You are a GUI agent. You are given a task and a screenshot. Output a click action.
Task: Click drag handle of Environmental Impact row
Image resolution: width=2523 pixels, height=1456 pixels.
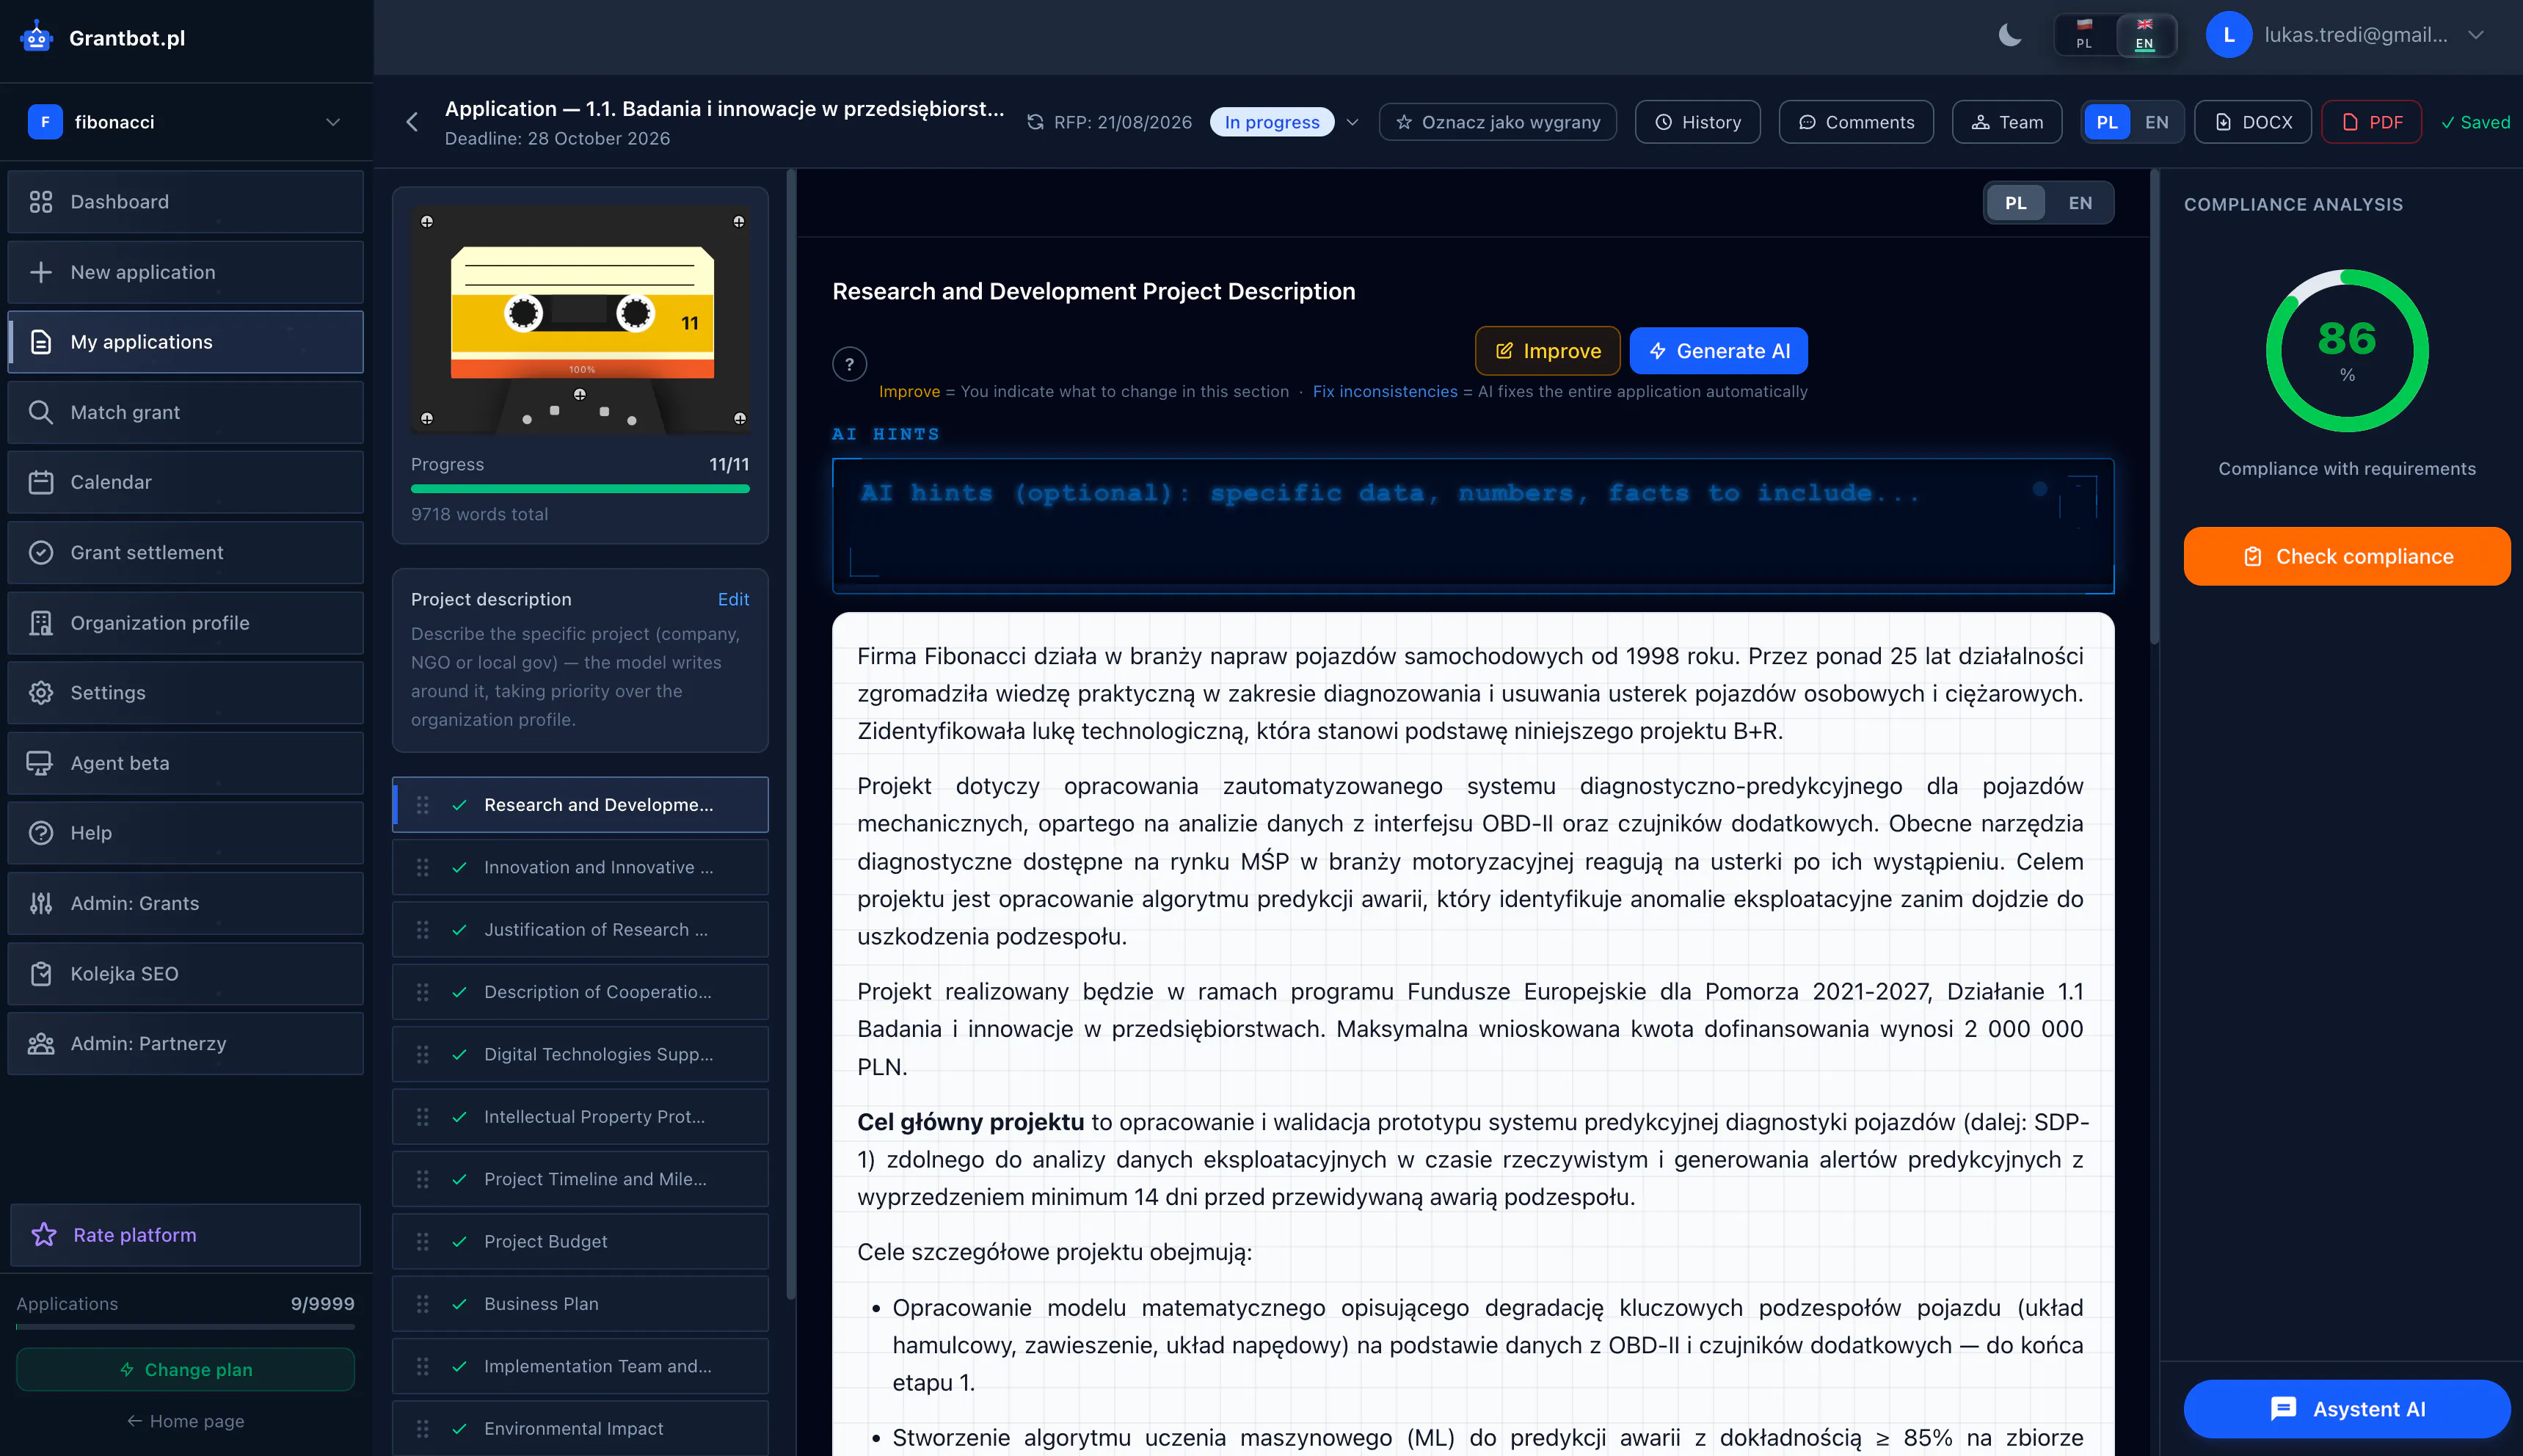(422, 1428)
